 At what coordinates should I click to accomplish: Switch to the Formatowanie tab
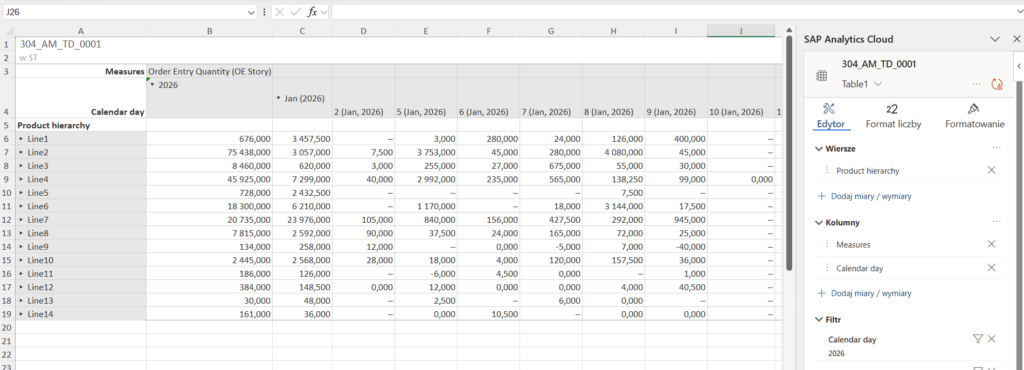coord(974,116)
